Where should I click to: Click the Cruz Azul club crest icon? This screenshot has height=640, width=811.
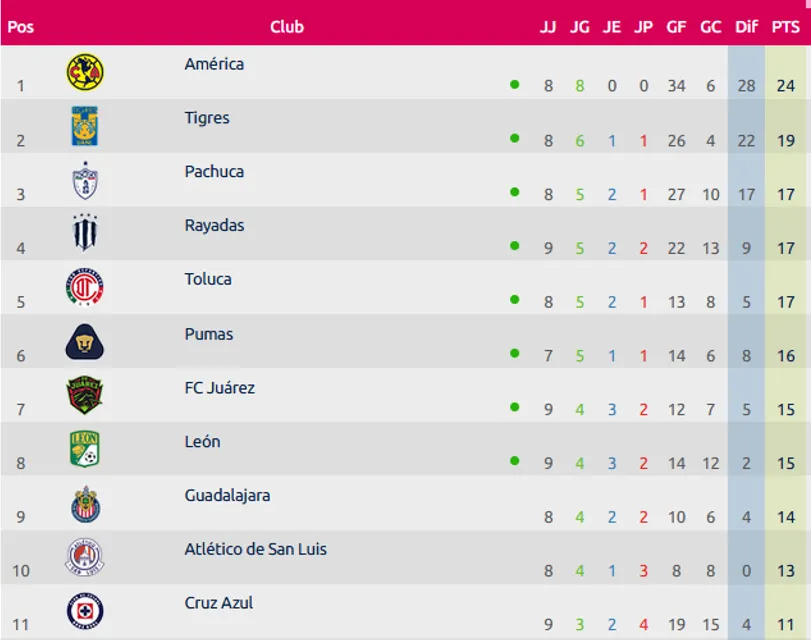click(x=85, y=611)
